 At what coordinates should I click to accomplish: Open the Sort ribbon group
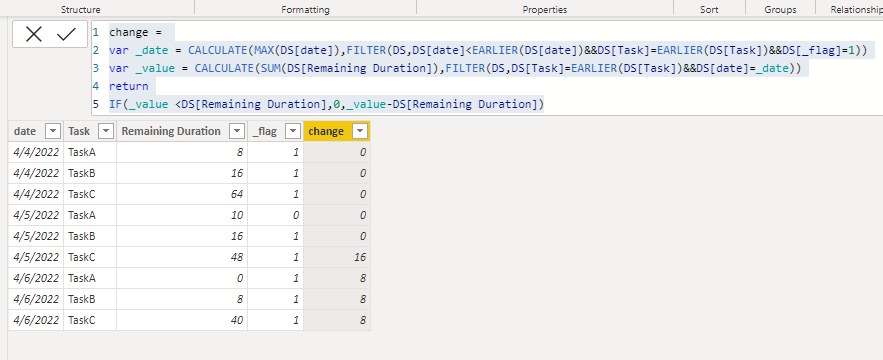tap(709, 10)
